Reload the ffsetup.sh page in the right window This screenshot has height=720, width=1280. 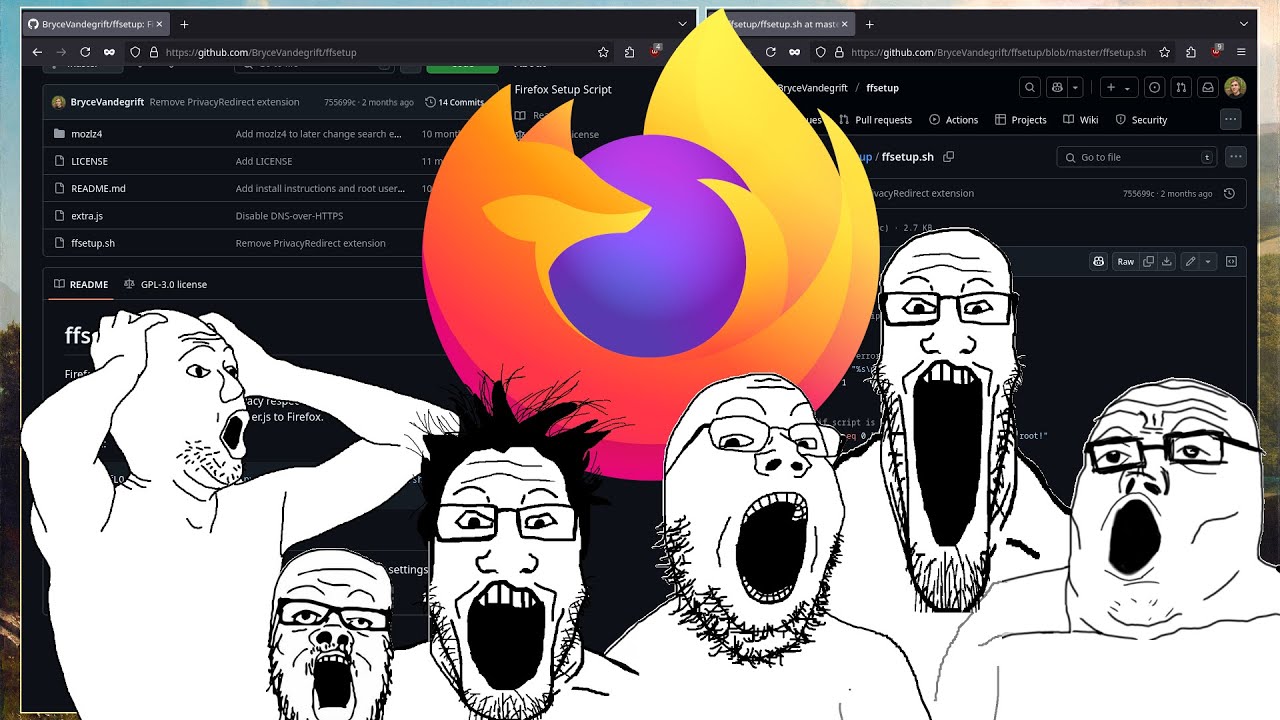(770, 52)
